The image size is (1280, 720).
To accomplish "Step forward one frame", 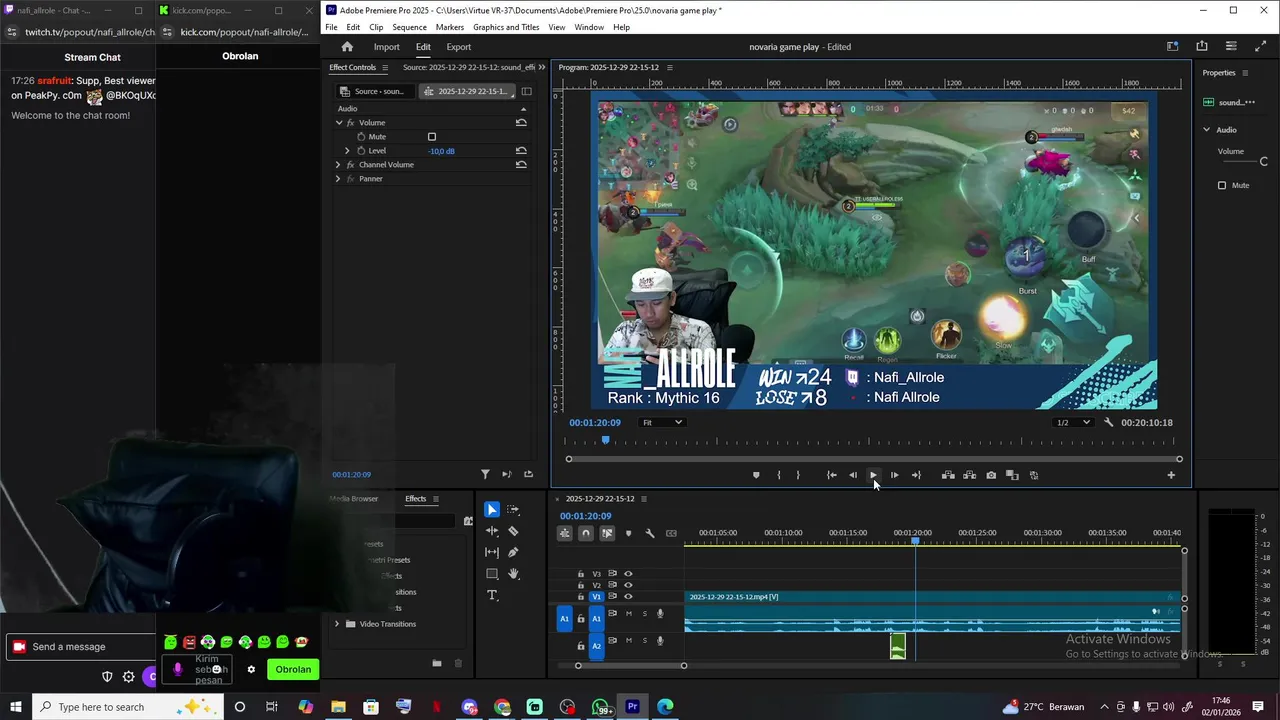I will (894, 475).
